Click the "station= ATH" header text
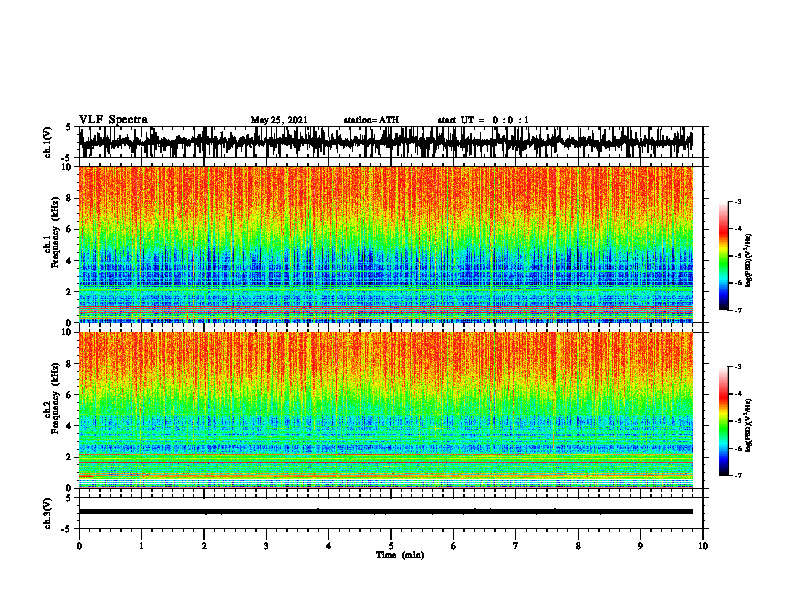Screen dimensions: 792x612 (371, 120)
